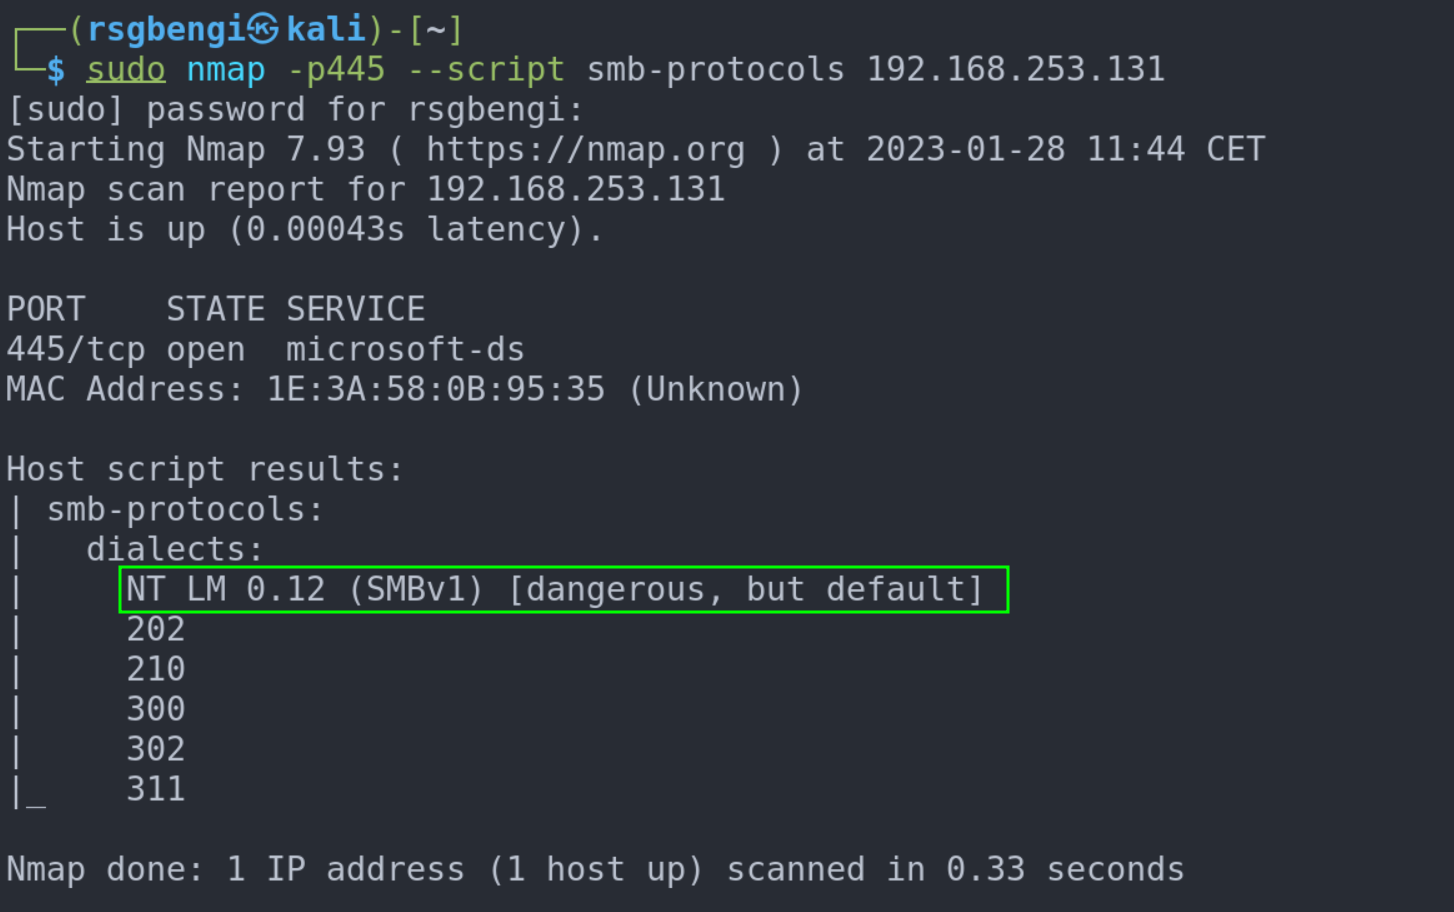The height and width of the screenshot is (912, 1454).
Task: Click the highlighted SMBv1 dangerous dialect line
Action: 563,589
